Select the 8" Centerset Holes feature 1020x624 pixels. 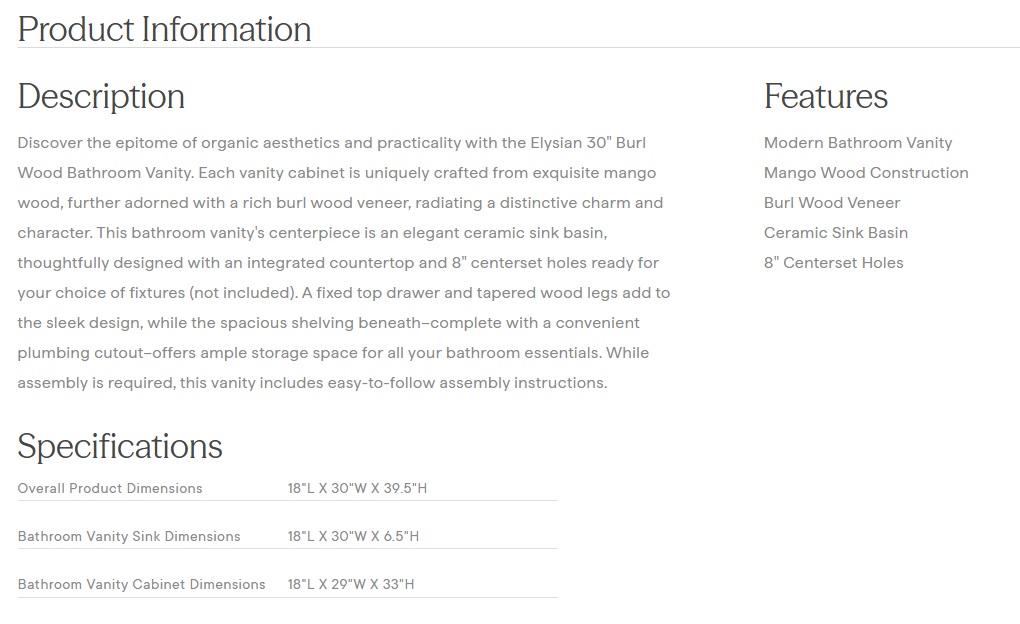833,263
